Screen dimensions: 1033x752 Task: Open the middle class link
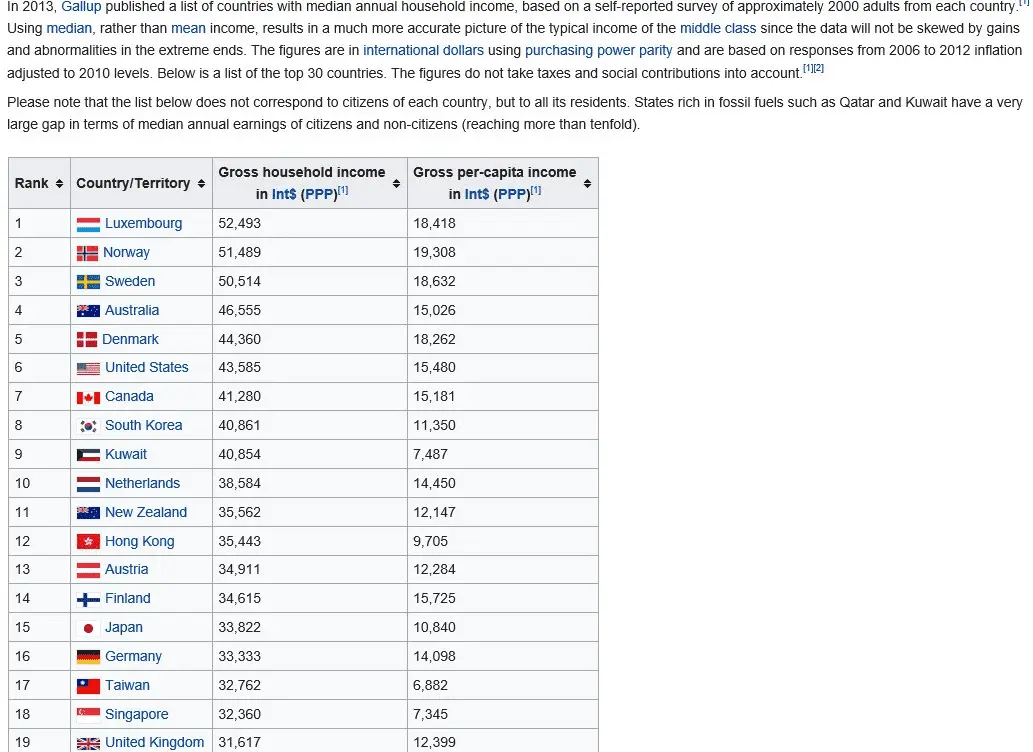pyautogui.click(x=717, y=28)
